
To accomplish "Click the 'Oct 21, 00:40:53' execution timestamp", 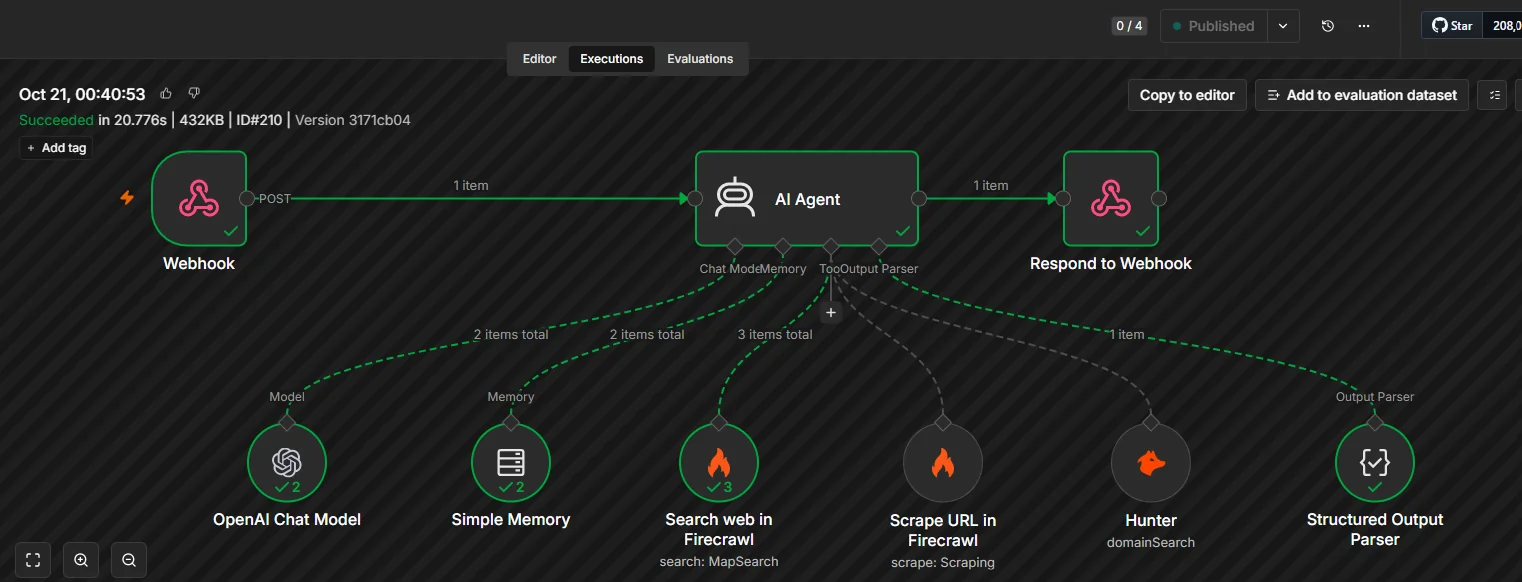I will tap(82, 94).
